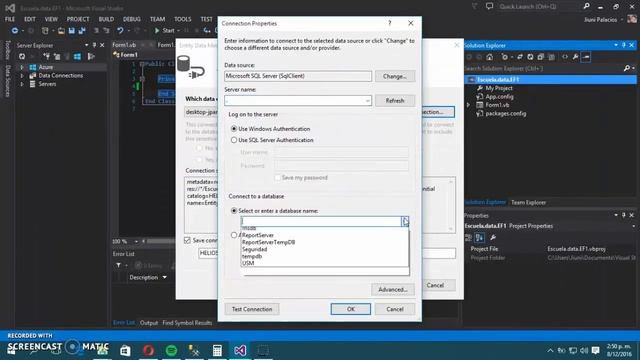Click Open File folder icon in toolbar
Viewport: 640px width, 360px height.
[61, 31]
